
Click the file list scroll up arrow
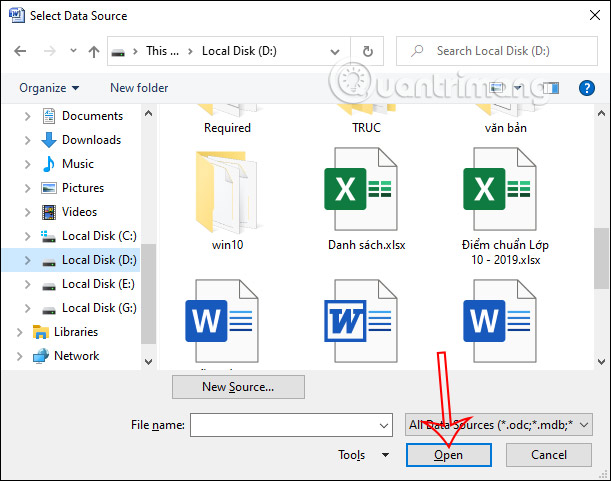click(601, 113)
